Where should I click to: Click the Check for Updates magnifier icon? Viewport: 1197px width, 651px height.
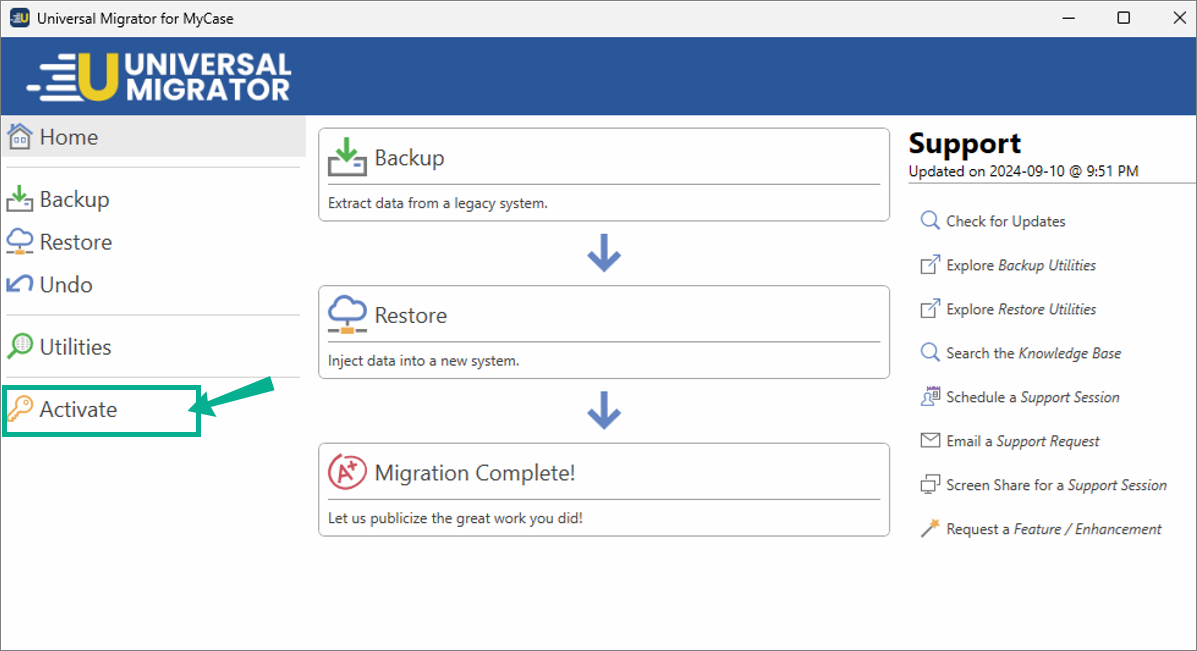930,221
